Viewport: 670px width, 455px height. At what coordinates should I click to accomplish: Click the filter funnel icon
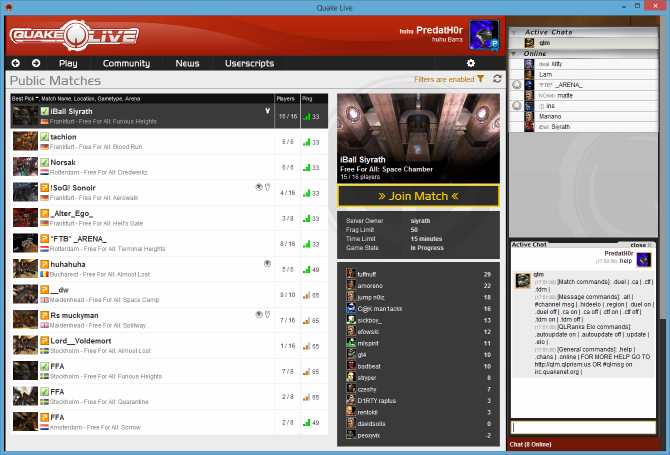(480, 79)
